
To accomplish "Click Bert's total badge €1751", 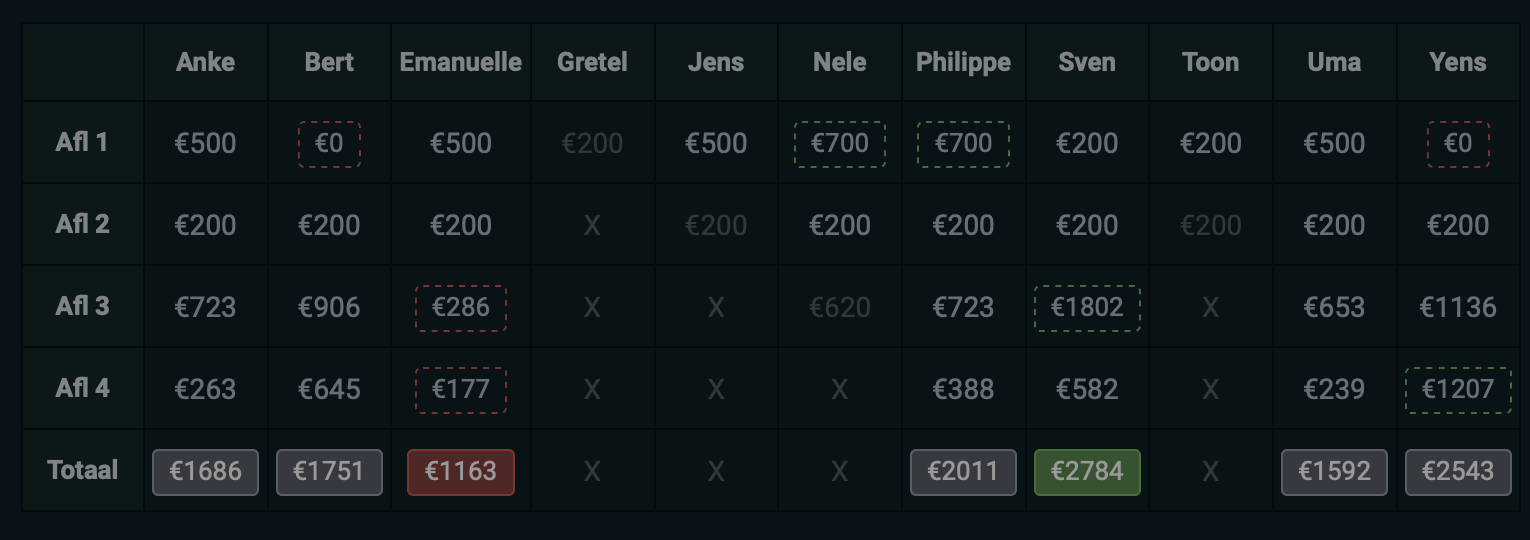I will pos(329,472).
